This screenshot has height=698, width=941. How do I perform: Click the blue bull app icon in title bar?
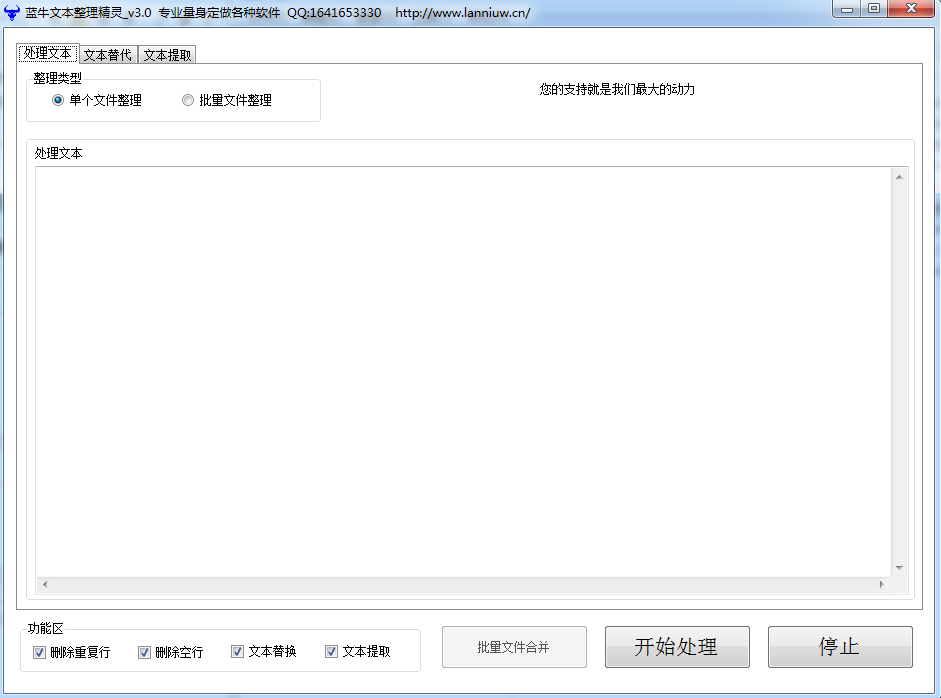coord(12,12)
